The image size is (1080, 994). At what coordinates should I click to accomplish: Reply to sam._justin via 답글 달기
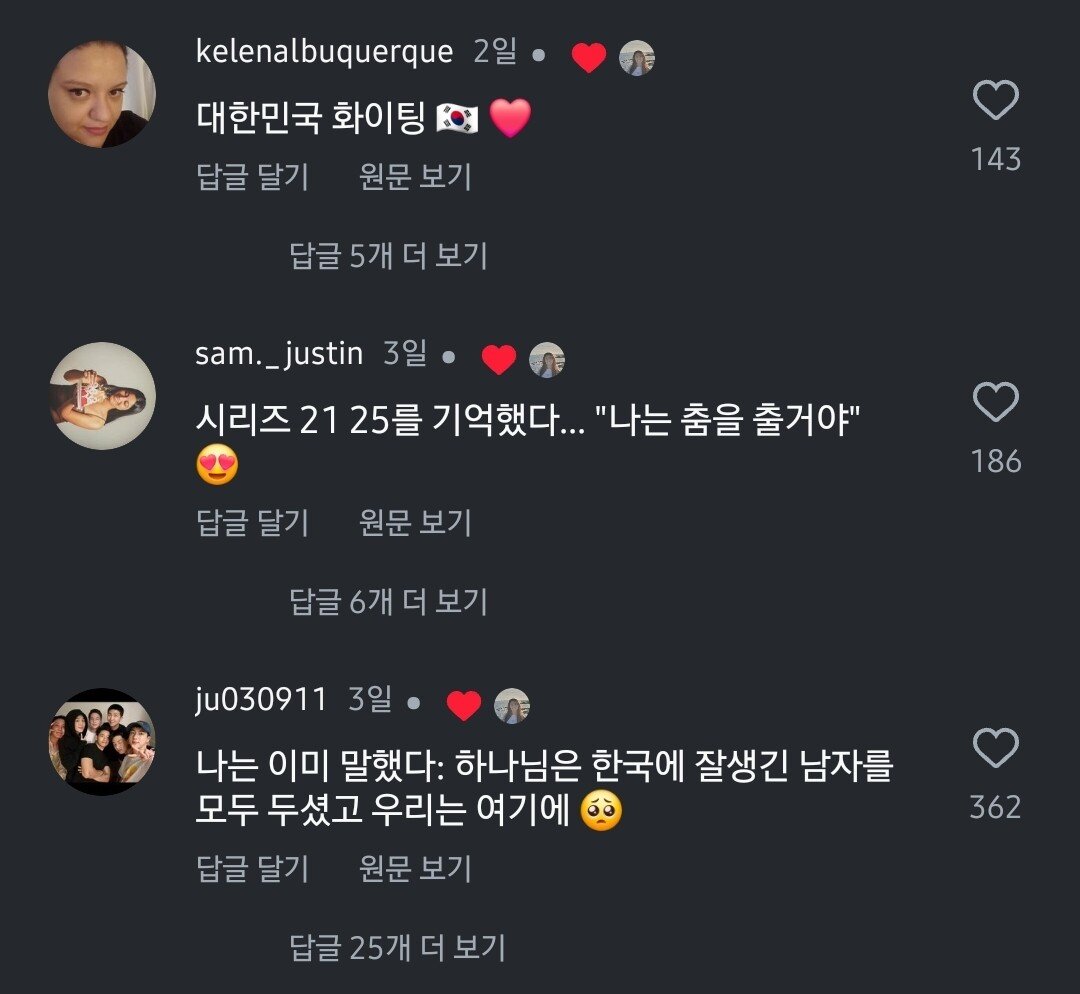point(253,523)
